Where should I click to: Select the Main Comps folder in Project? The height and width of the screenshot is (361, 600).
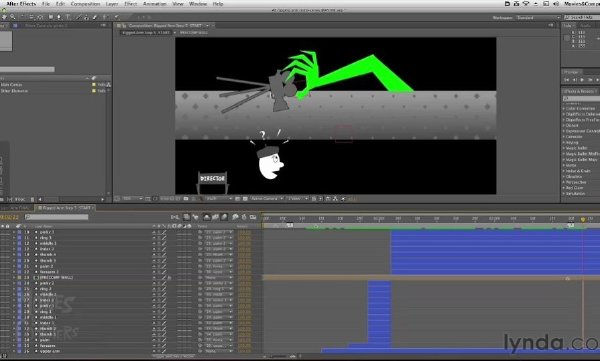click(x=11, y=85)
